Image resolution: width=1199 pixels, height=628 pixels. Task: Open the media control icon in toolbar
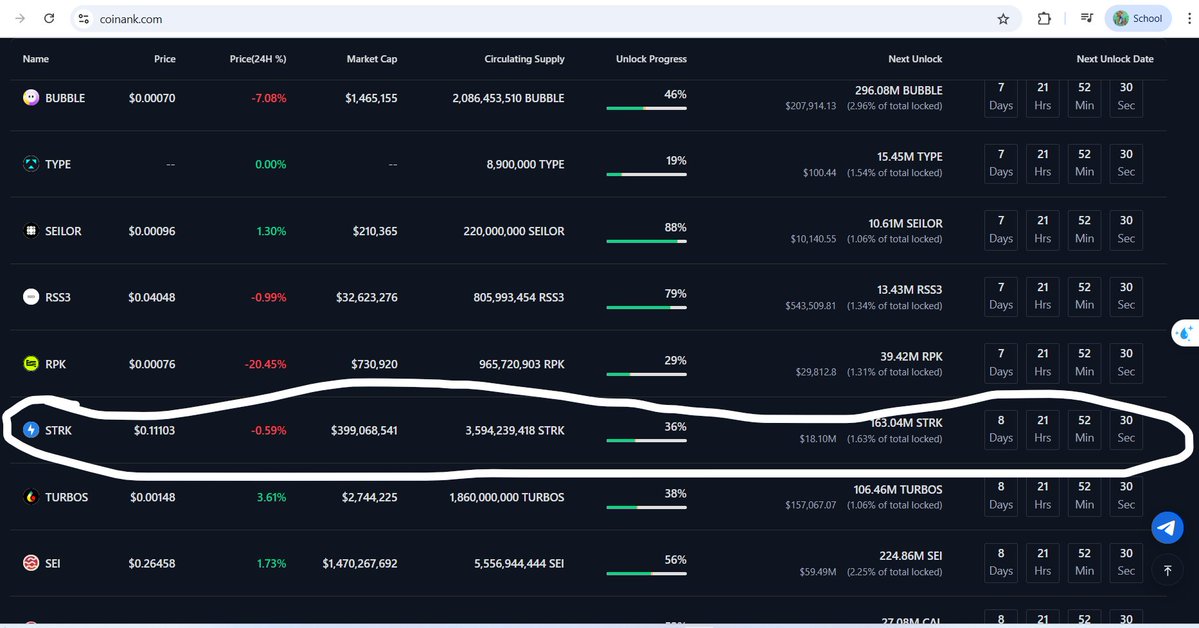tap(1086, 18)
